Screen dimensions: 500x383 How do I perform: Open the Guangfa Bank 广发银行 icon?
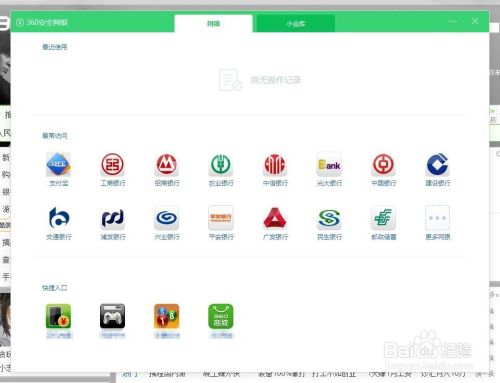(275, 218)
